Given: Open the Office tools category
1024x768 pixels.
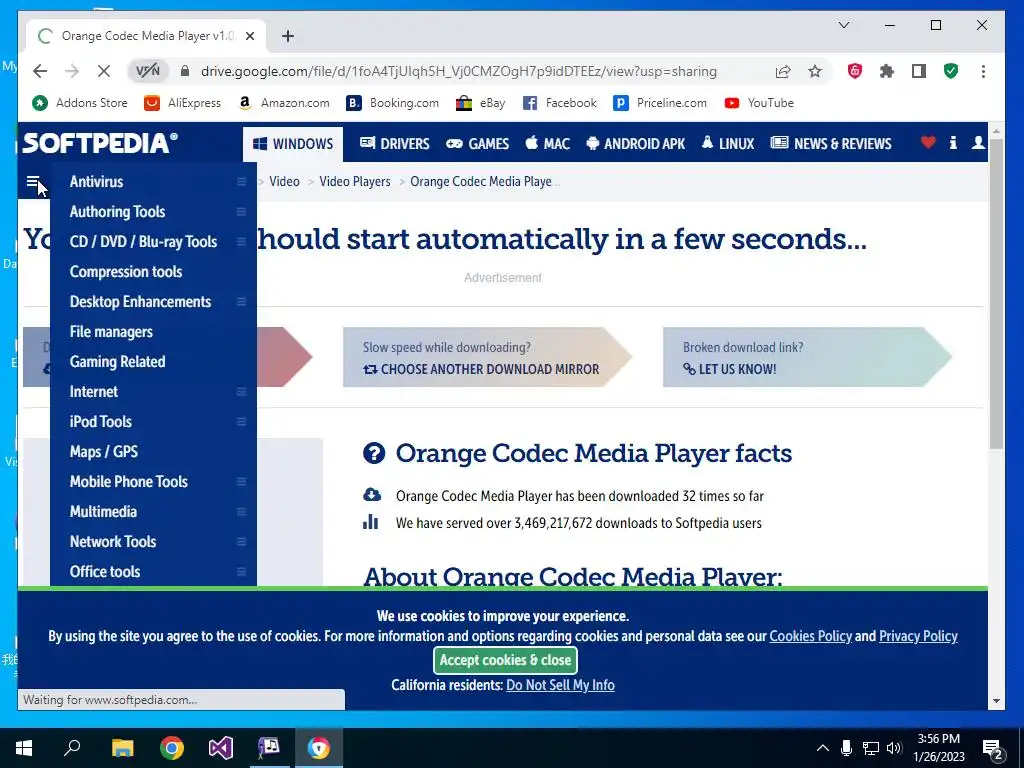Looking at the screenshot, I should 105,571.
